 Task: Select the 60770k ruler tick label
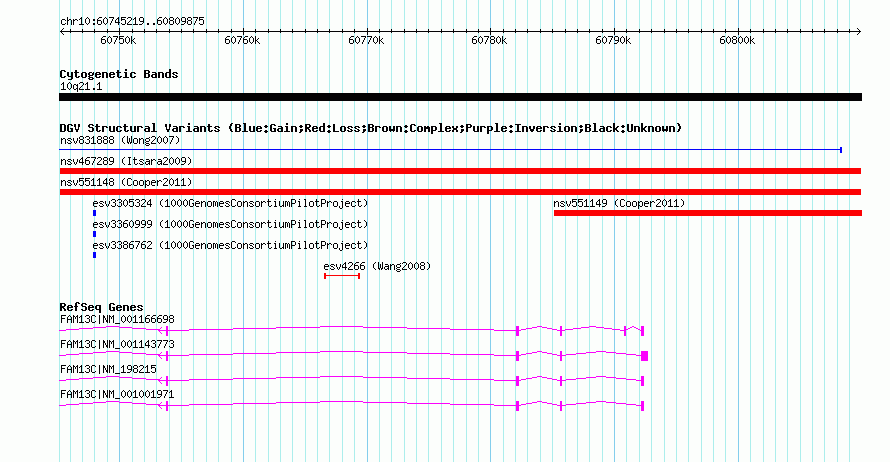366,40
